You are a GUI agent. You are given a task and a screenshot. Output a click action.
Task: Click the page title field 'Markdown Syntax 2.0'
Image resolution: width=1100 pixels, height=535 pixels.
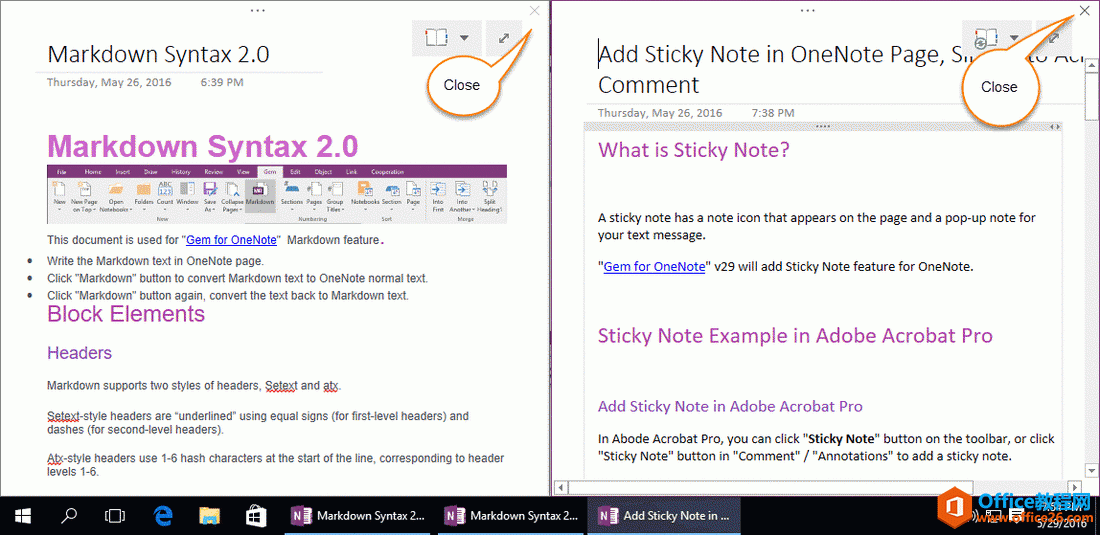point(159,54)
